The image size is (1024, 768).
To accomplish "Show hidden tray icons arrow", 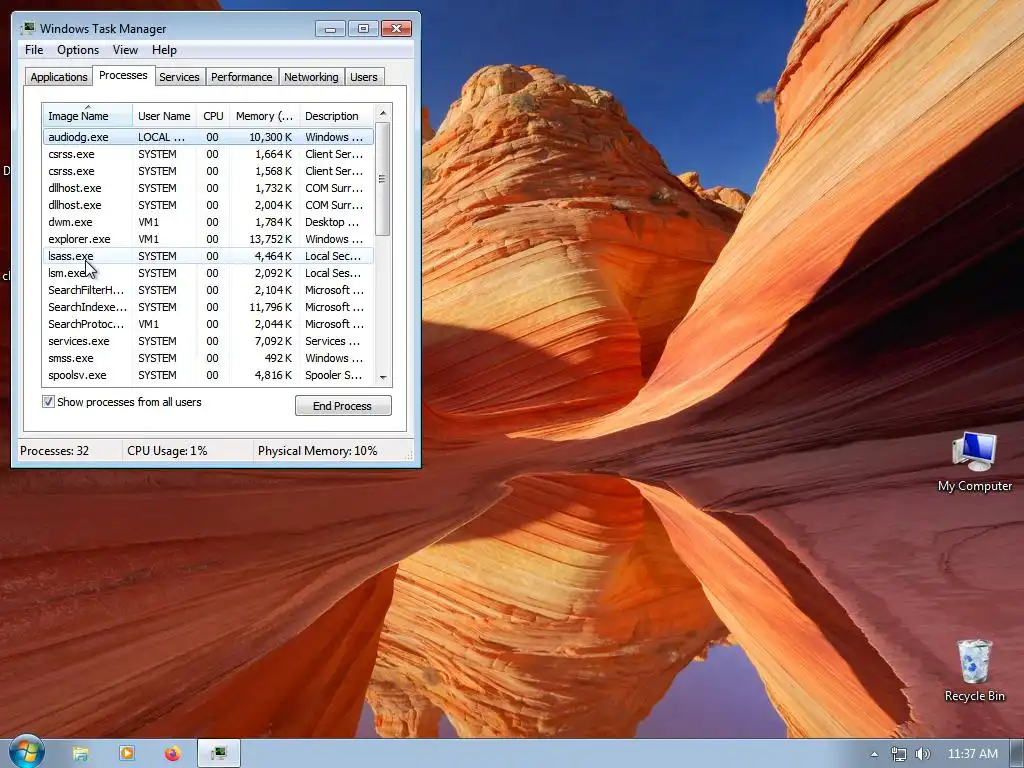I will [x=874, y=754].
